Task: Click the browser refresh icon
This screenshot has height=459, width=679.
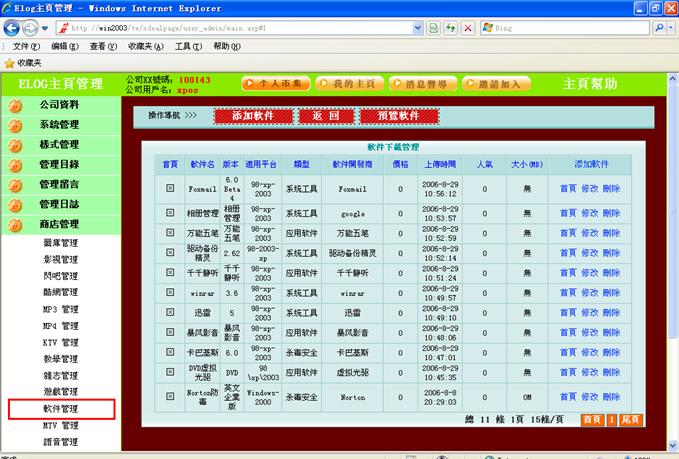Action: click(x=449, y=28)
